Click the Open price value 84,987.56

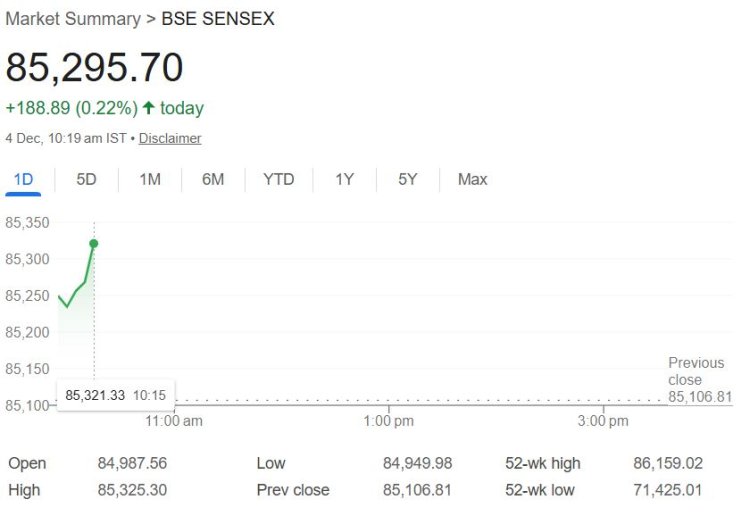point(132,464)
